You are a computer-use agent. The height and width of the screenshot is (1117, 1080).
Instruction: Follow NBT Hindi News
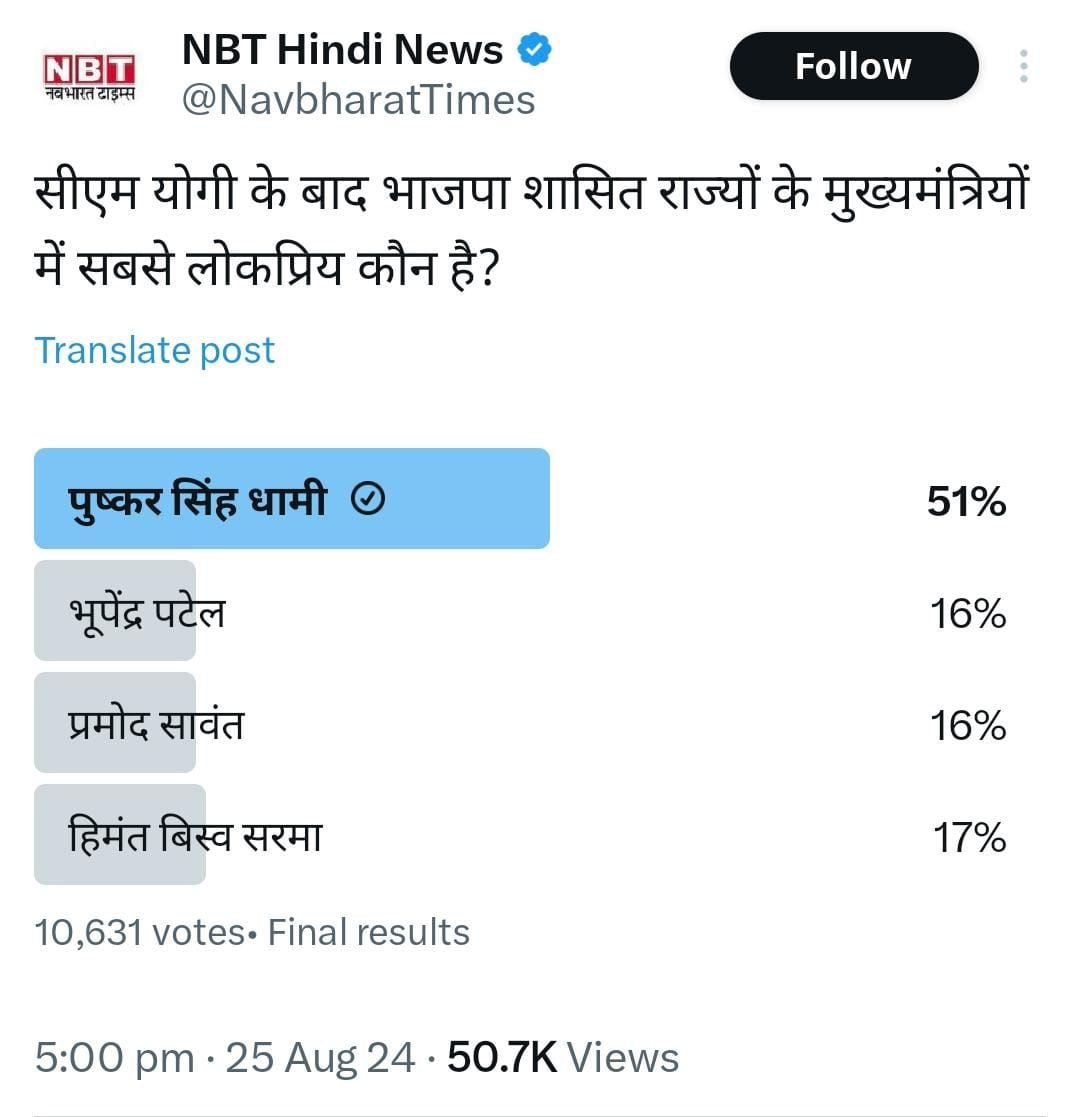(853, 66)
